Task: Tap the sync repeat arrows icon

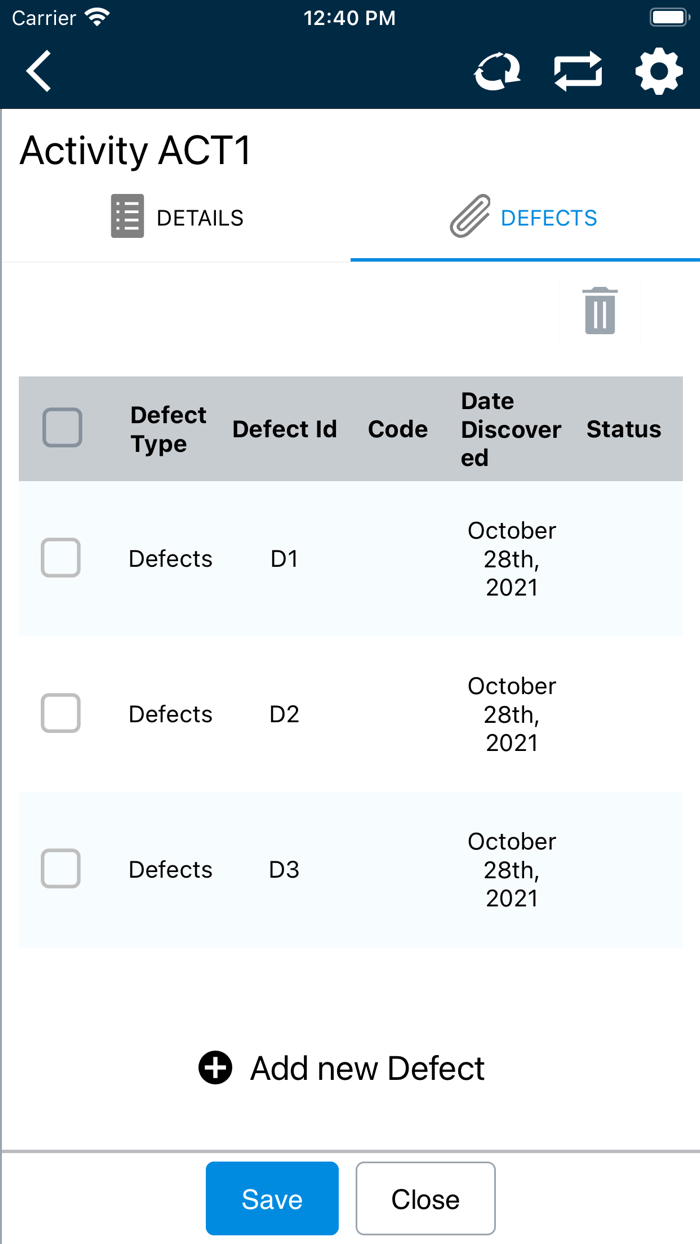Action: 578,72
